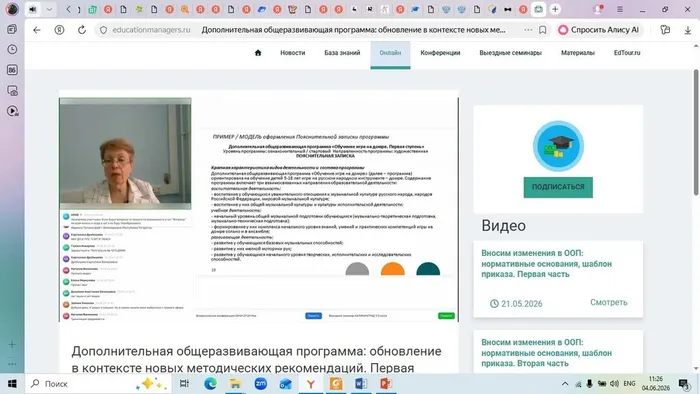Click the speaker webcam video thumbnail

(125, 153)
